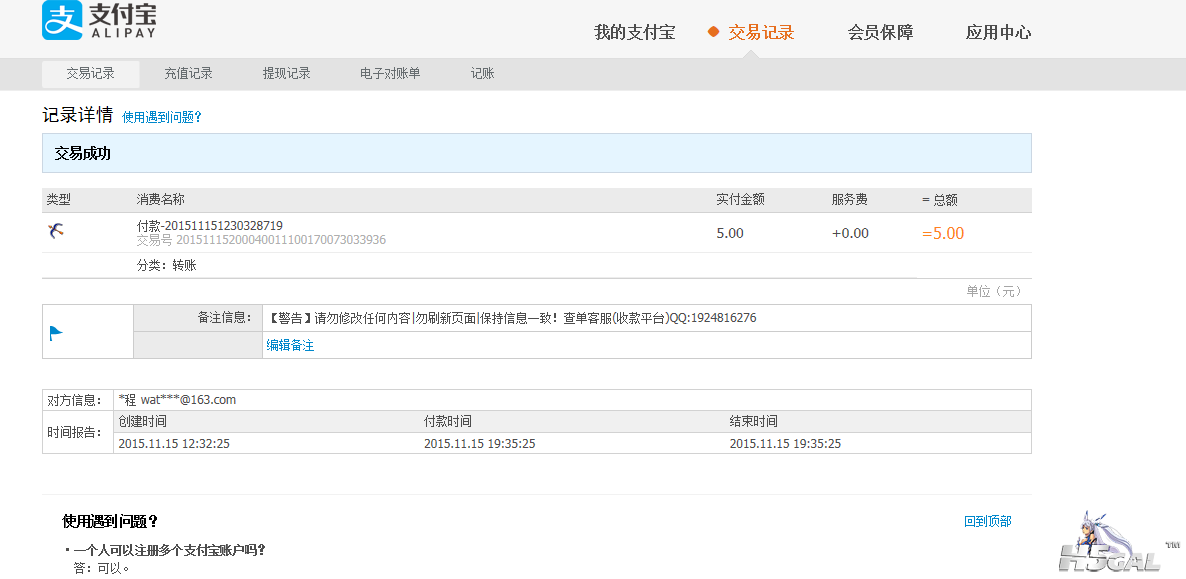Click the FAQ question about multiple accounts
The image size is (1186, 579).
click(169, 550)
